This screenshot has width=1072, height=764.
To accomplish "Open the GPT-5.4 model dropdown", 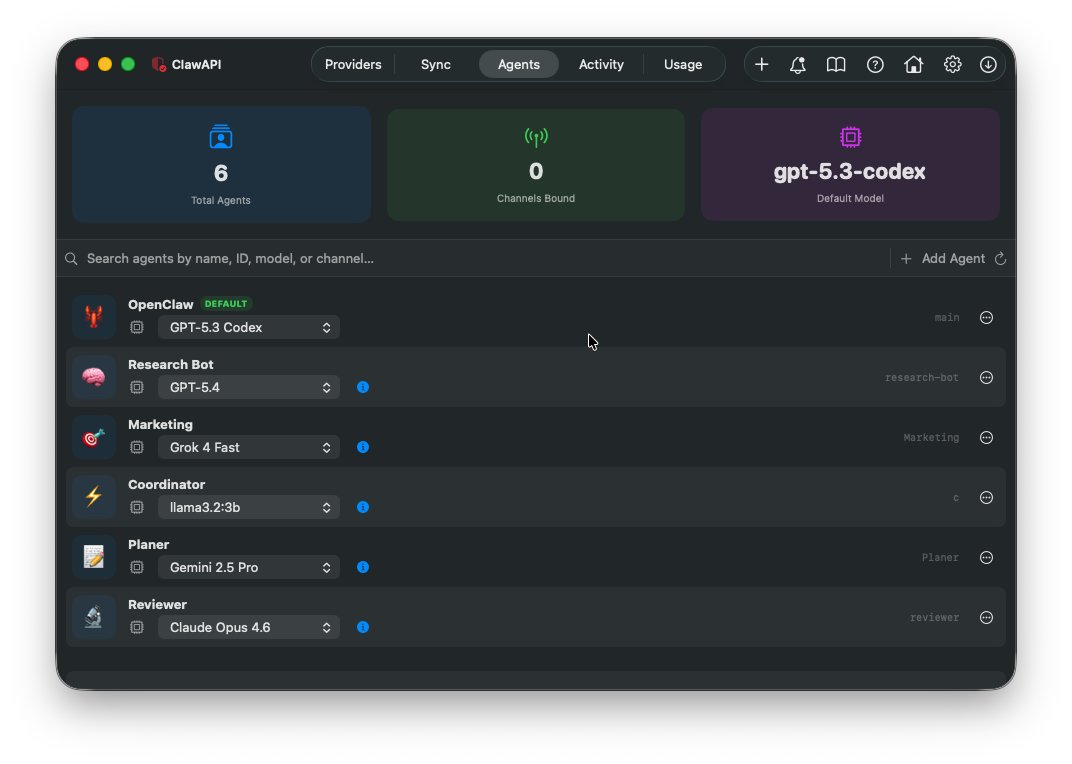I will point(249,387).
